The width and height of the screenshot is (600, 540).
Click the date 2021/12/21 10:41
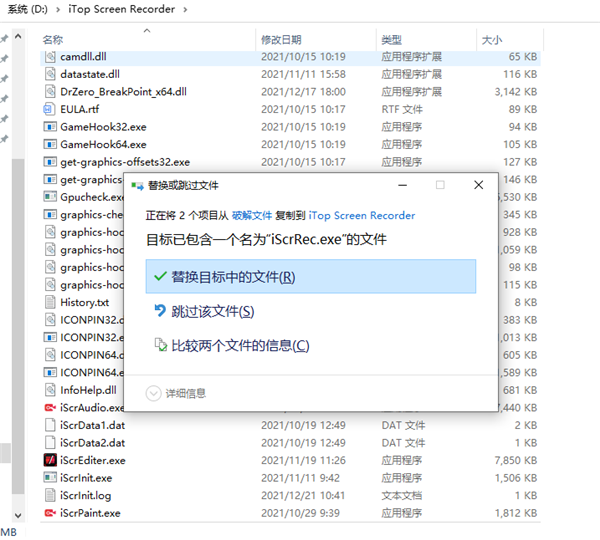tap(303, 495)
